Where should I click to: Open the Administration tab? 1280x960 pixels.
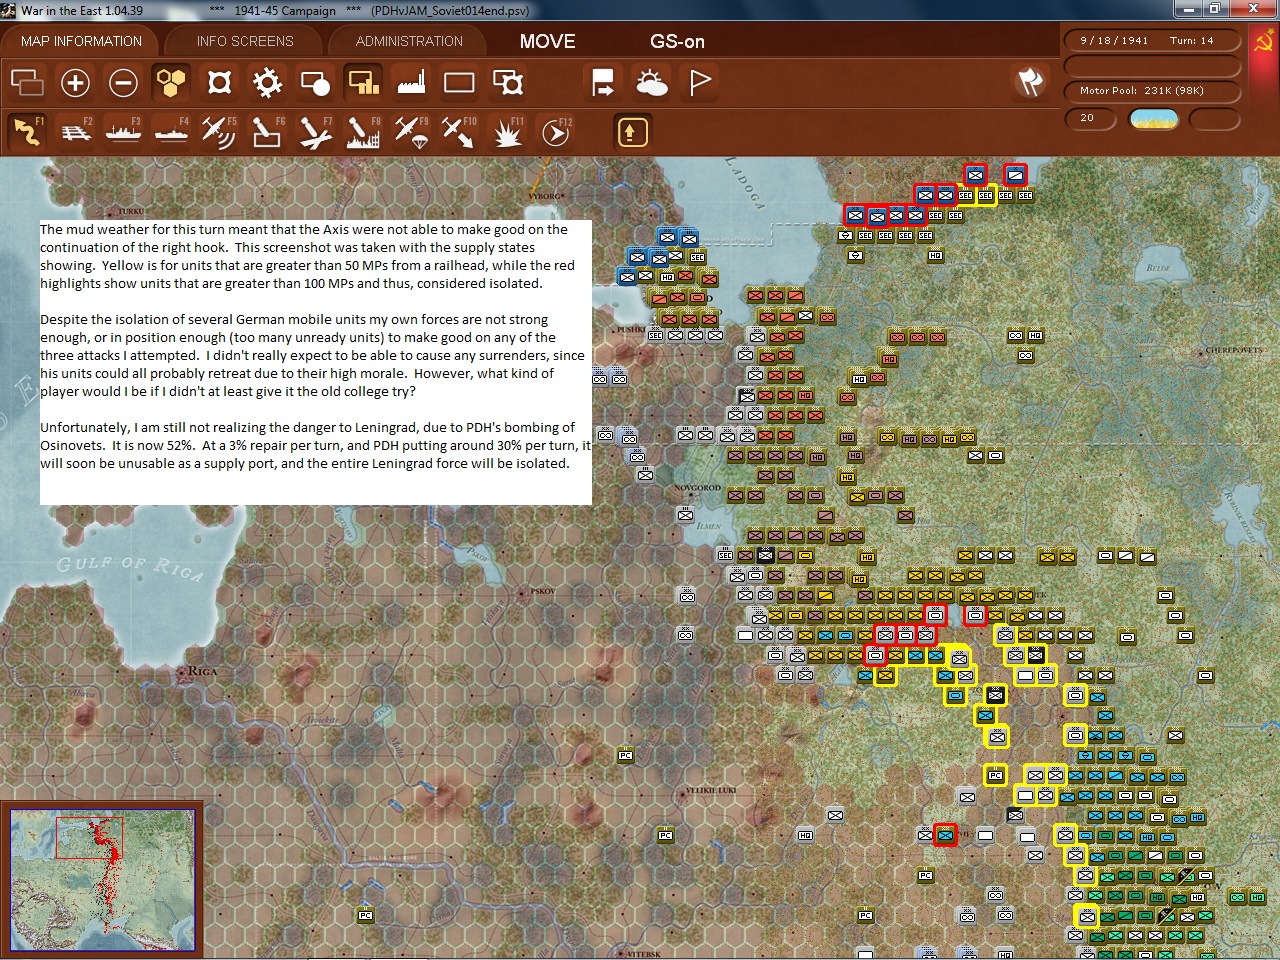(409, 41)
